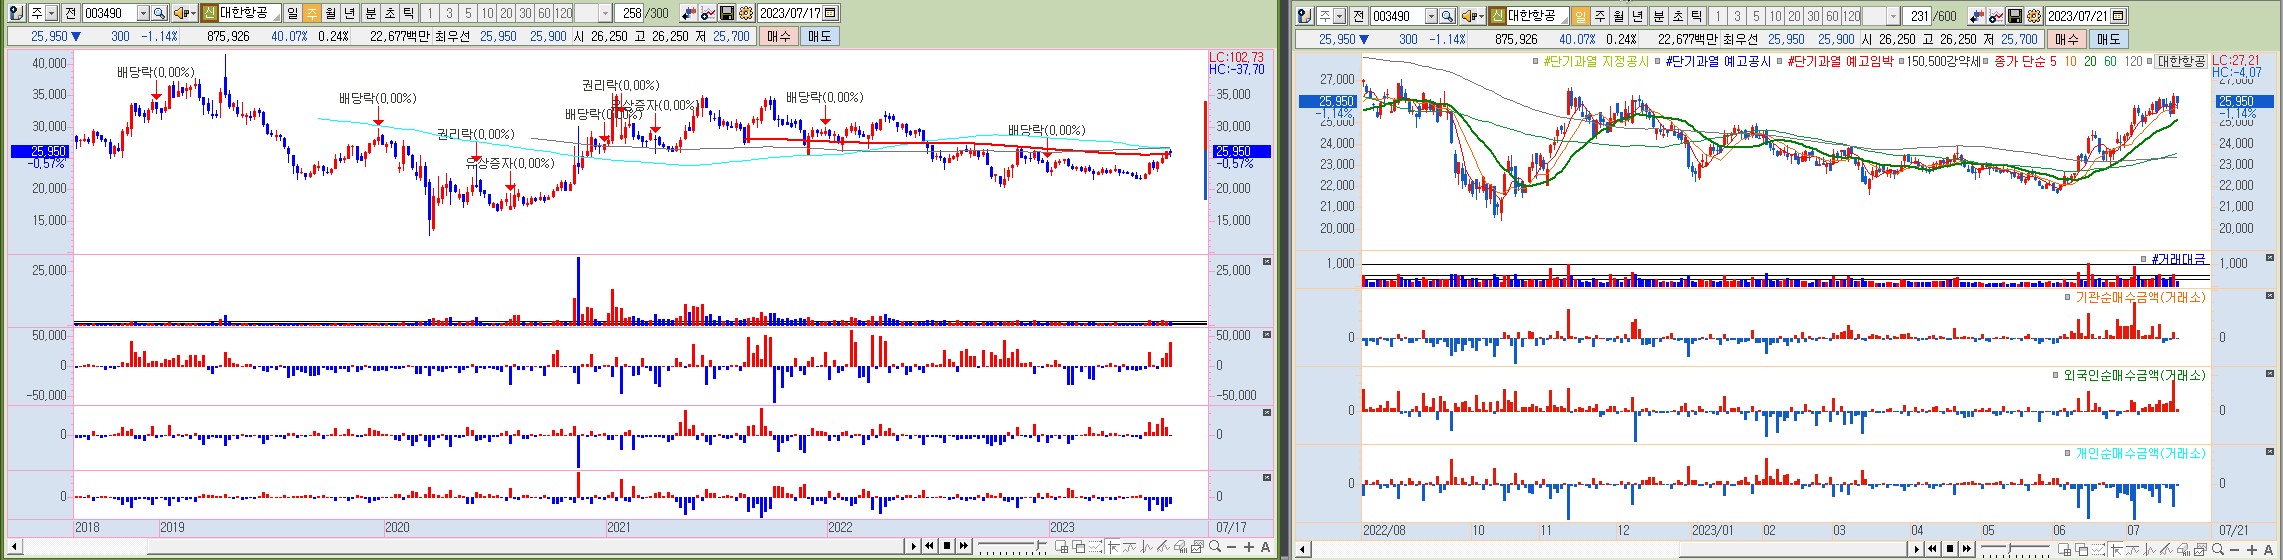
Task: Select yearly (년) period in left chart
Action: [349, 13]
